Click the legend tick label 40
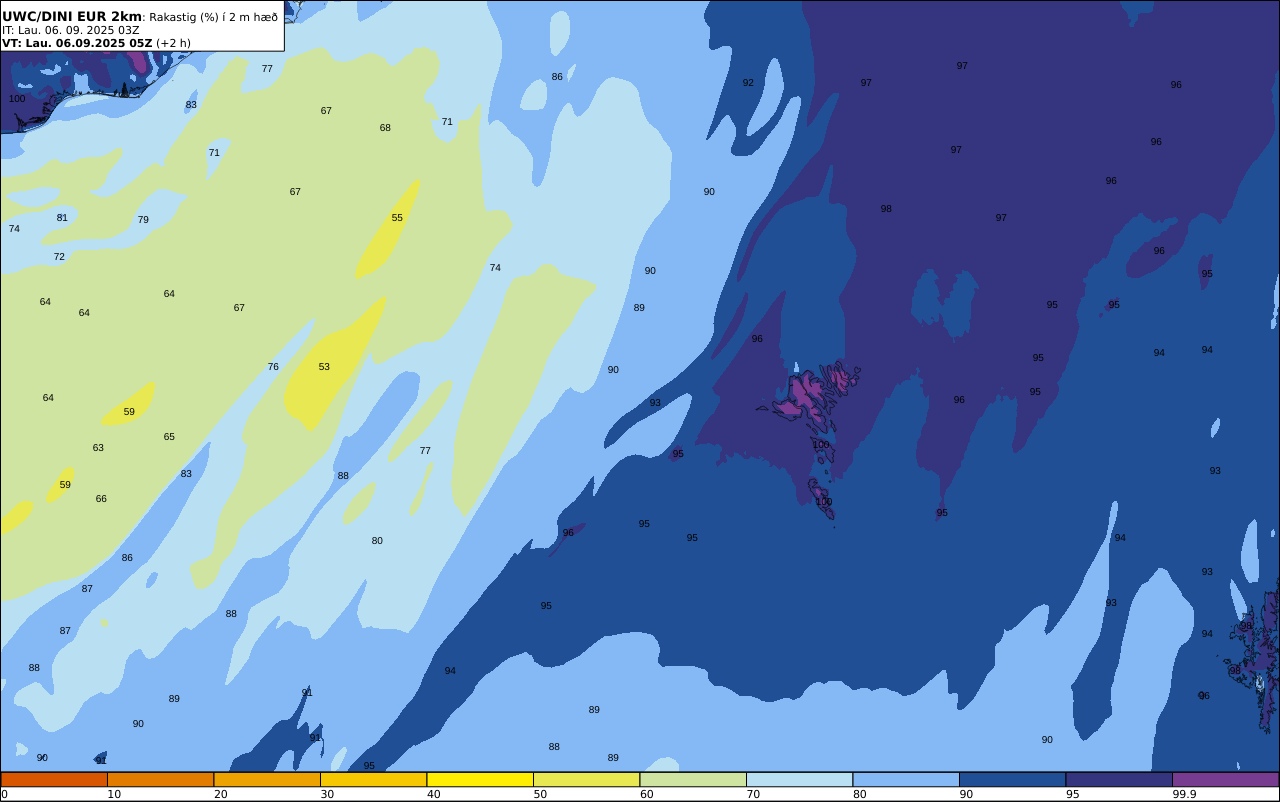The height and width of the screenshot is (802, 1280). (x=434, y=794)
